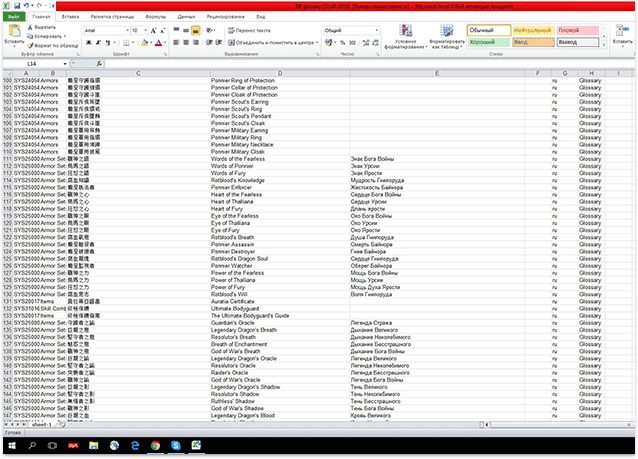
Task: Toggle bold formatting (Ж)
Action: 89,43
